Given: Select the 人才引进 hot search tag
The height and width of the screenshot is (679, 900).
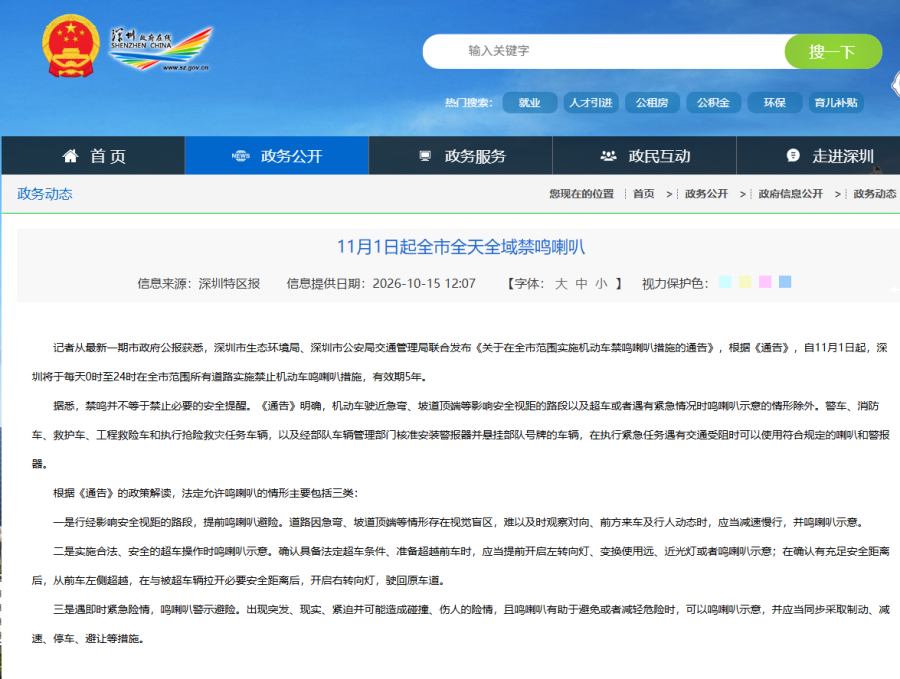Looking at the screenshot, I should tap(591, 103).
